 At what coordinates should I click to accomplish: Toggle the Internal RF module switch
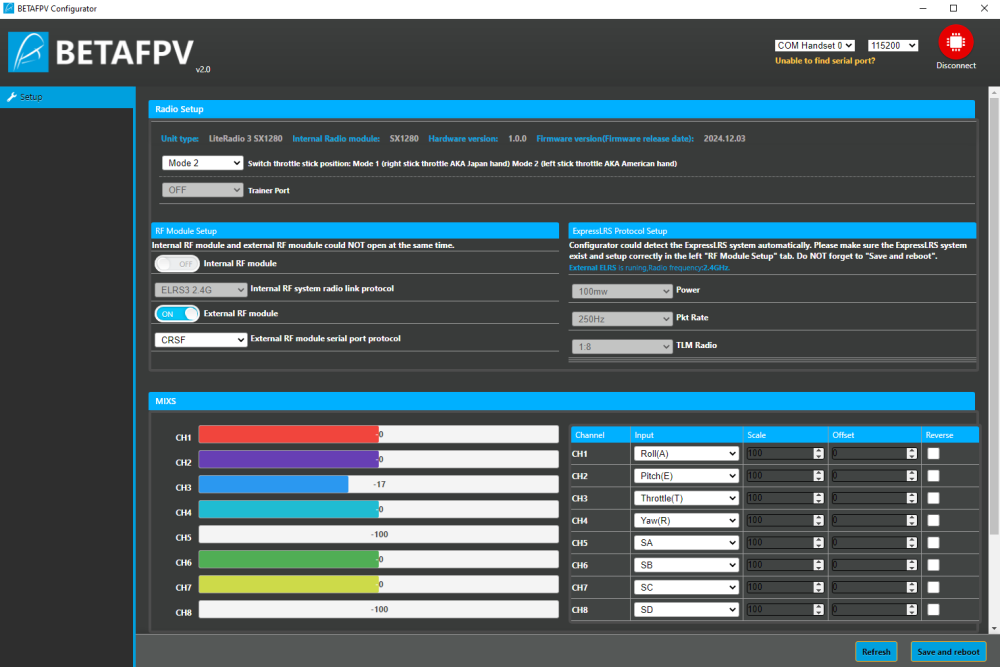[x=177, y=264]
